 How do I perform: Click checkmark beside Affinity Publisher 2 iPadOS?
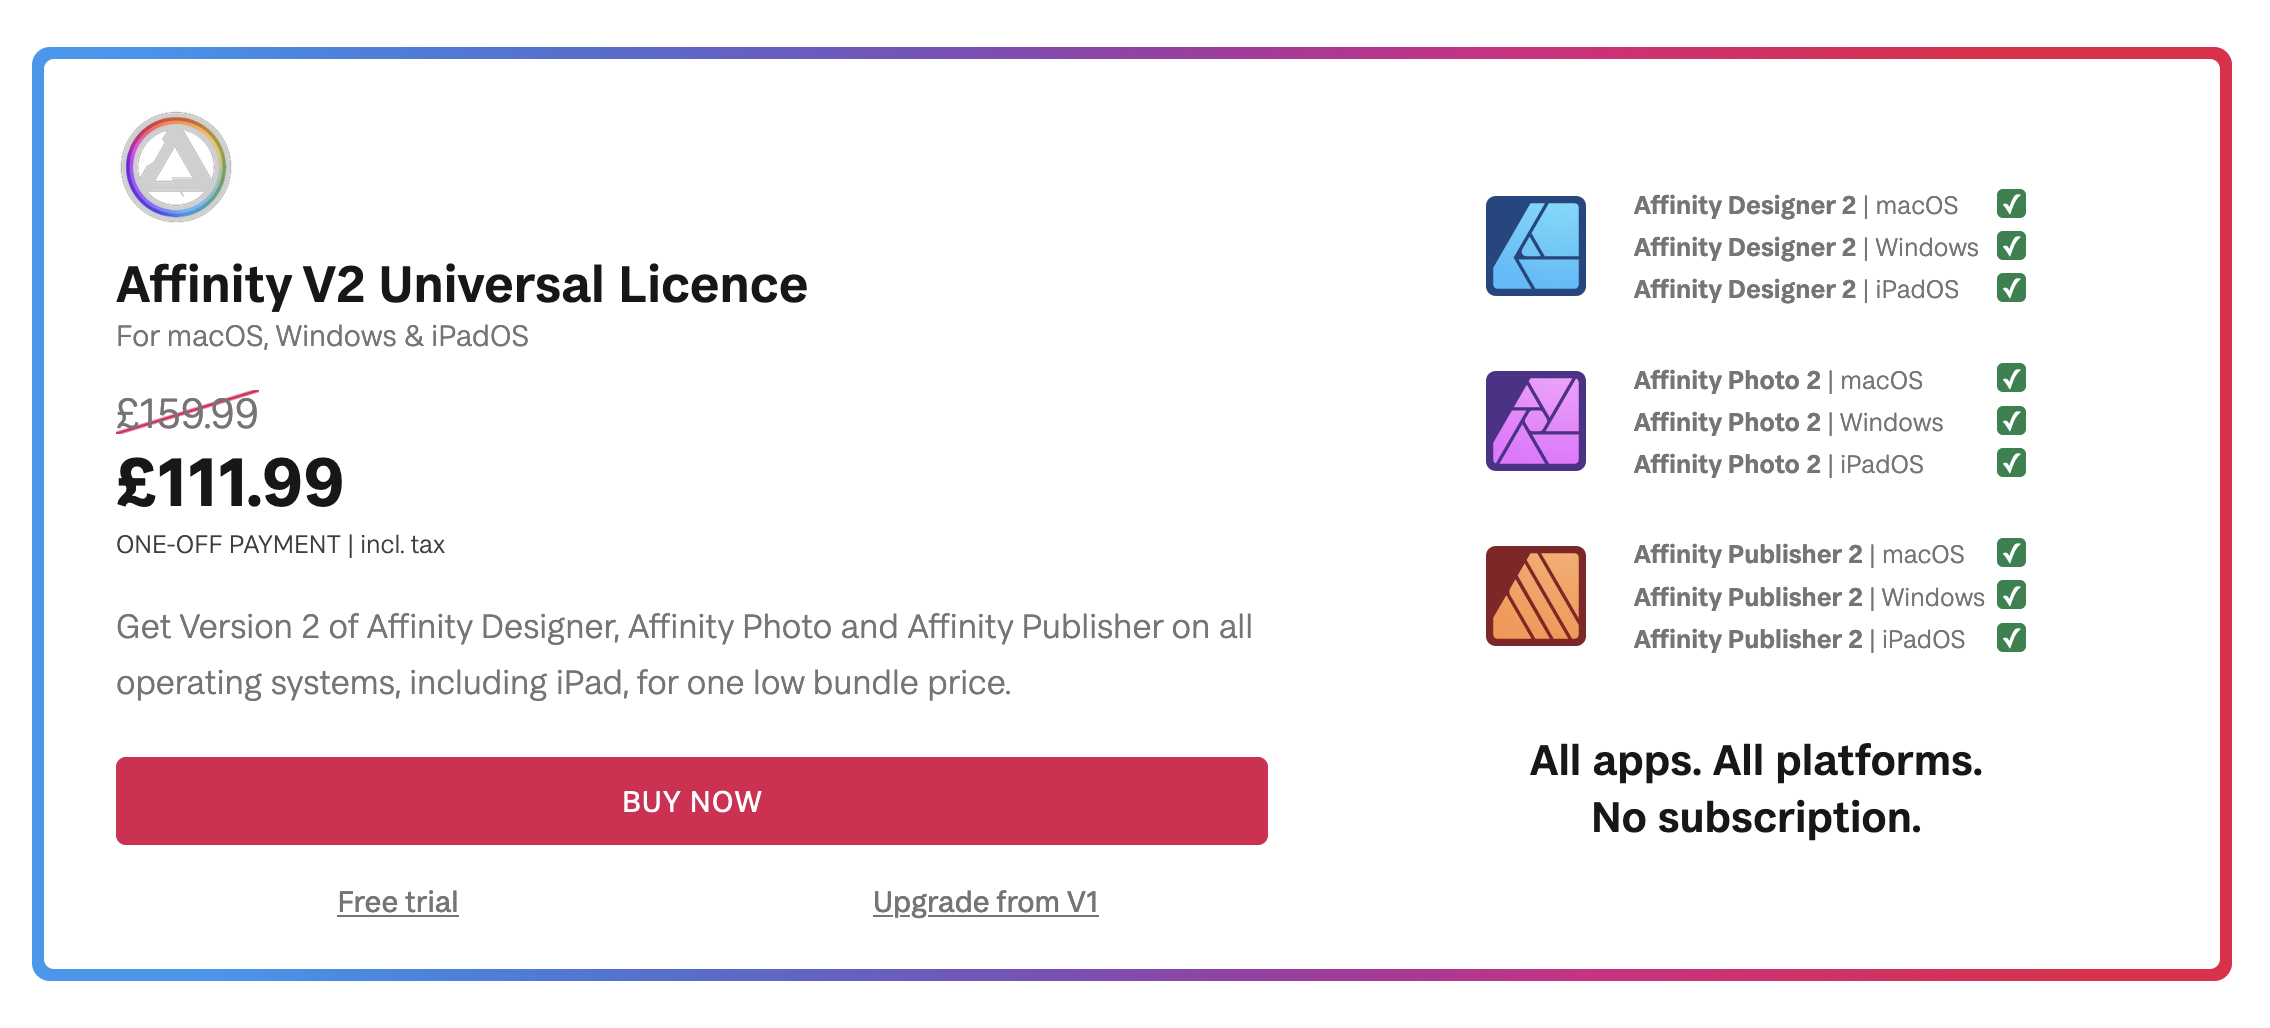click(2011, 638)
